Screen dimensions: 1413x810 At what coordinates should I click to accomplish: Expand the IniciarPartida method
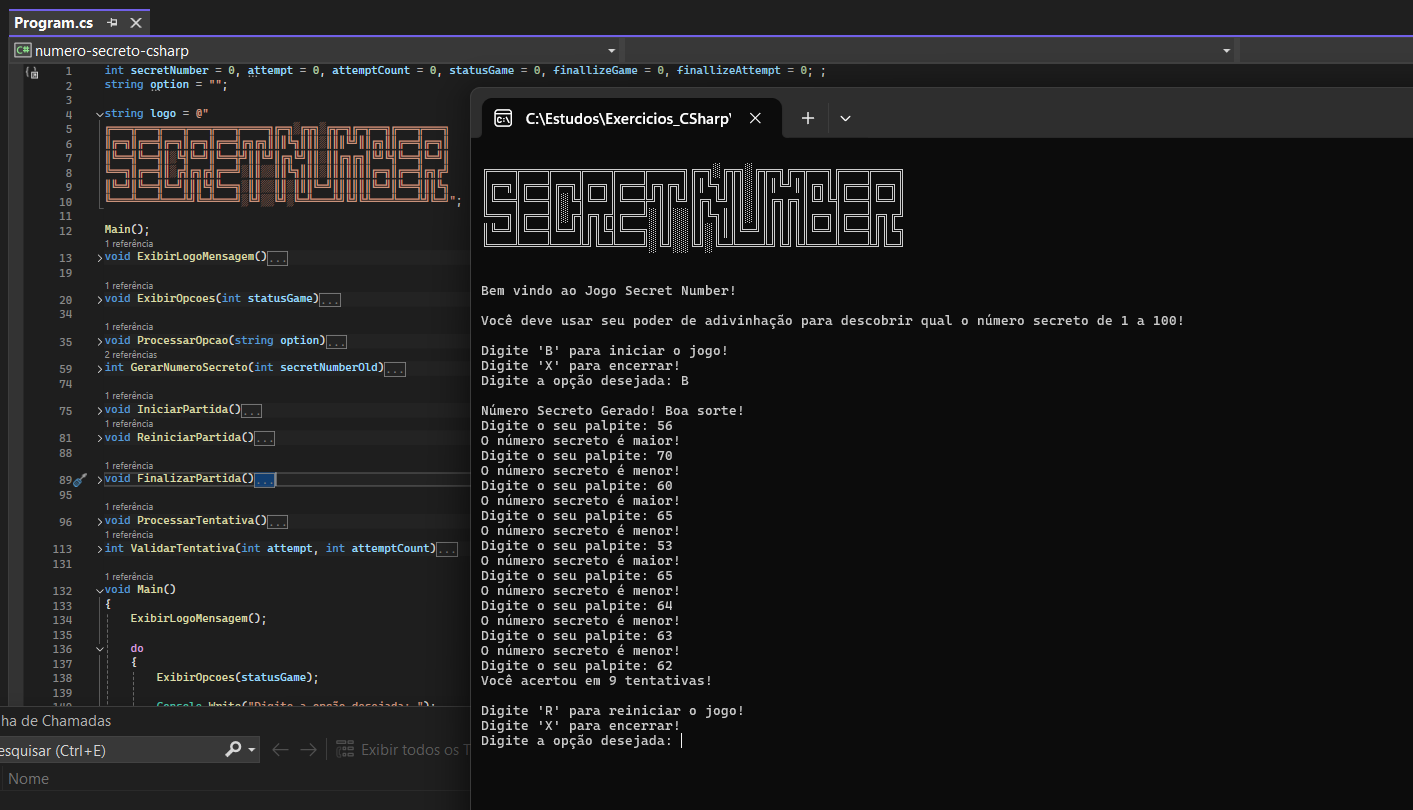click(x=99, y=410)
